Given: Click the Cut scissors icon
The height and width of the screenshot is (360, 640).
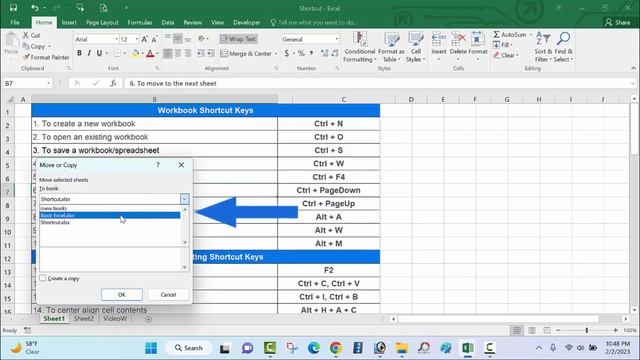Looking at the screenshot, I should 26,36.
